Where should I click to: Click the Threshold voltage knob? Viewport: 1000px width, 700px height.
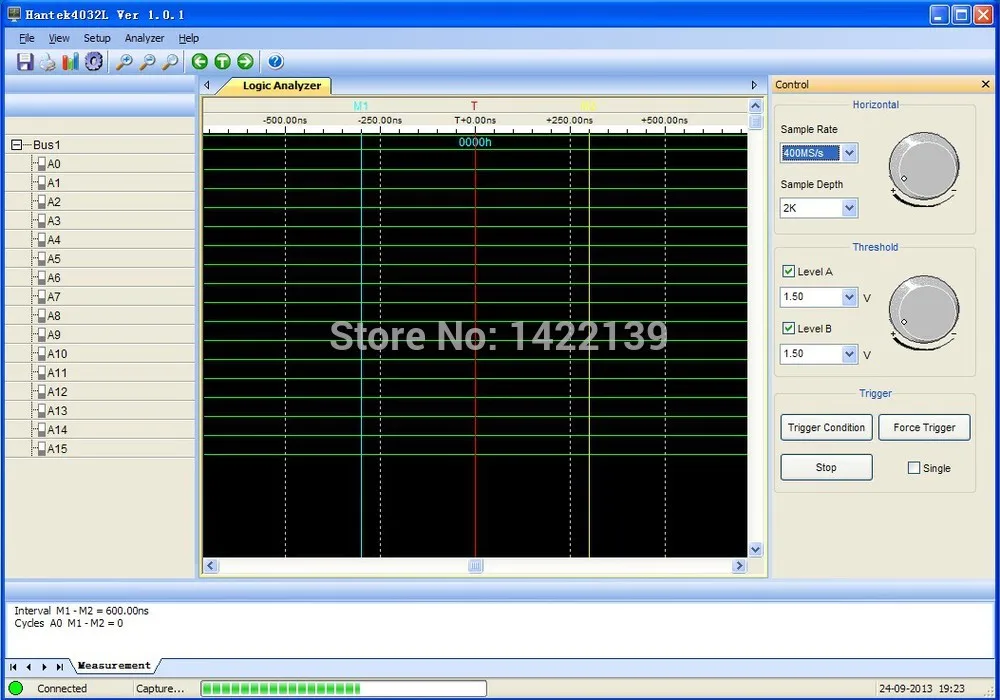(x=923, y=312)
